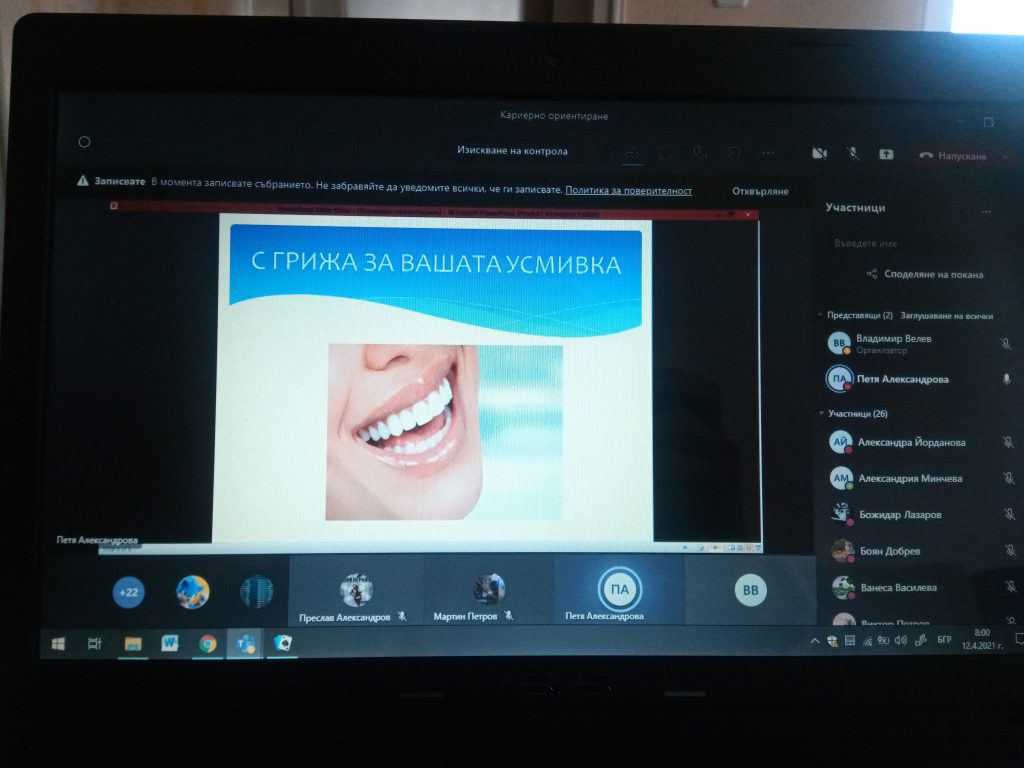Open more actions ellipsis in meeting toolbar
Image resolution: width=1024 pixels, height=768 pixels.
click(768, 153)
